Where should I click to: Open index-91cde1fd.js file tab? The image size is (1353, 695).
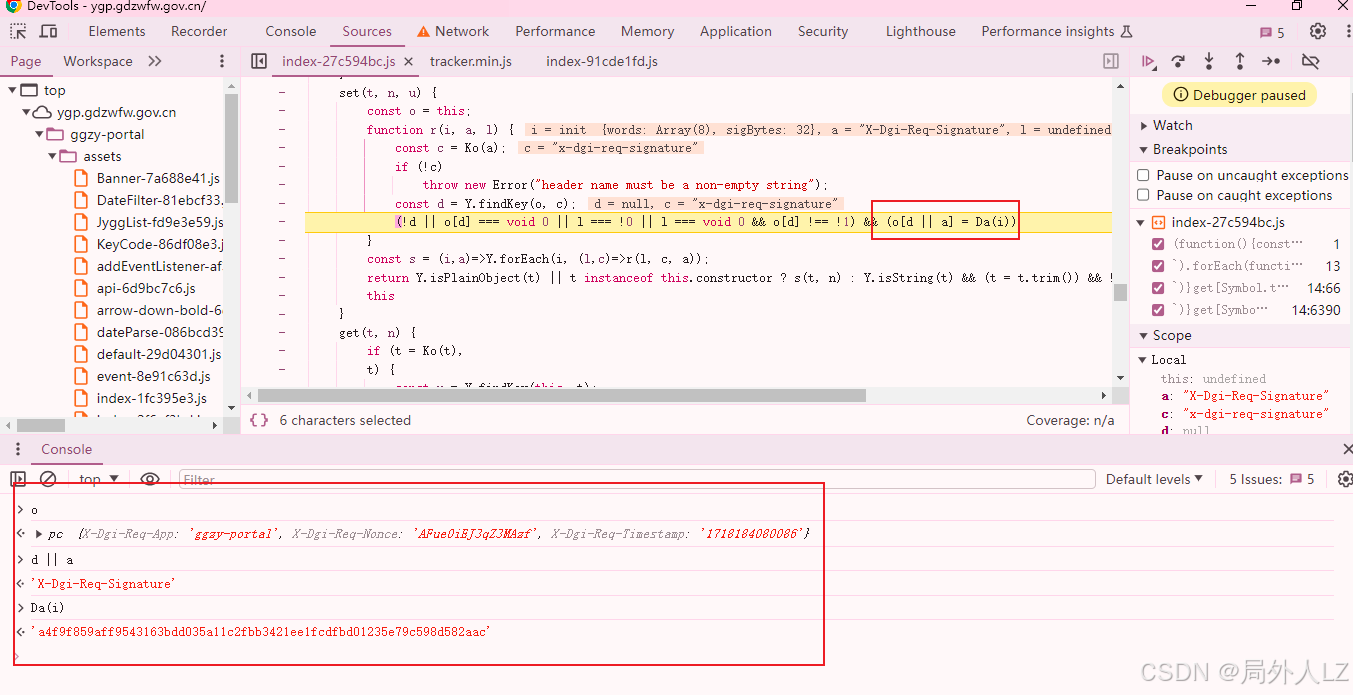coord(602,61)
